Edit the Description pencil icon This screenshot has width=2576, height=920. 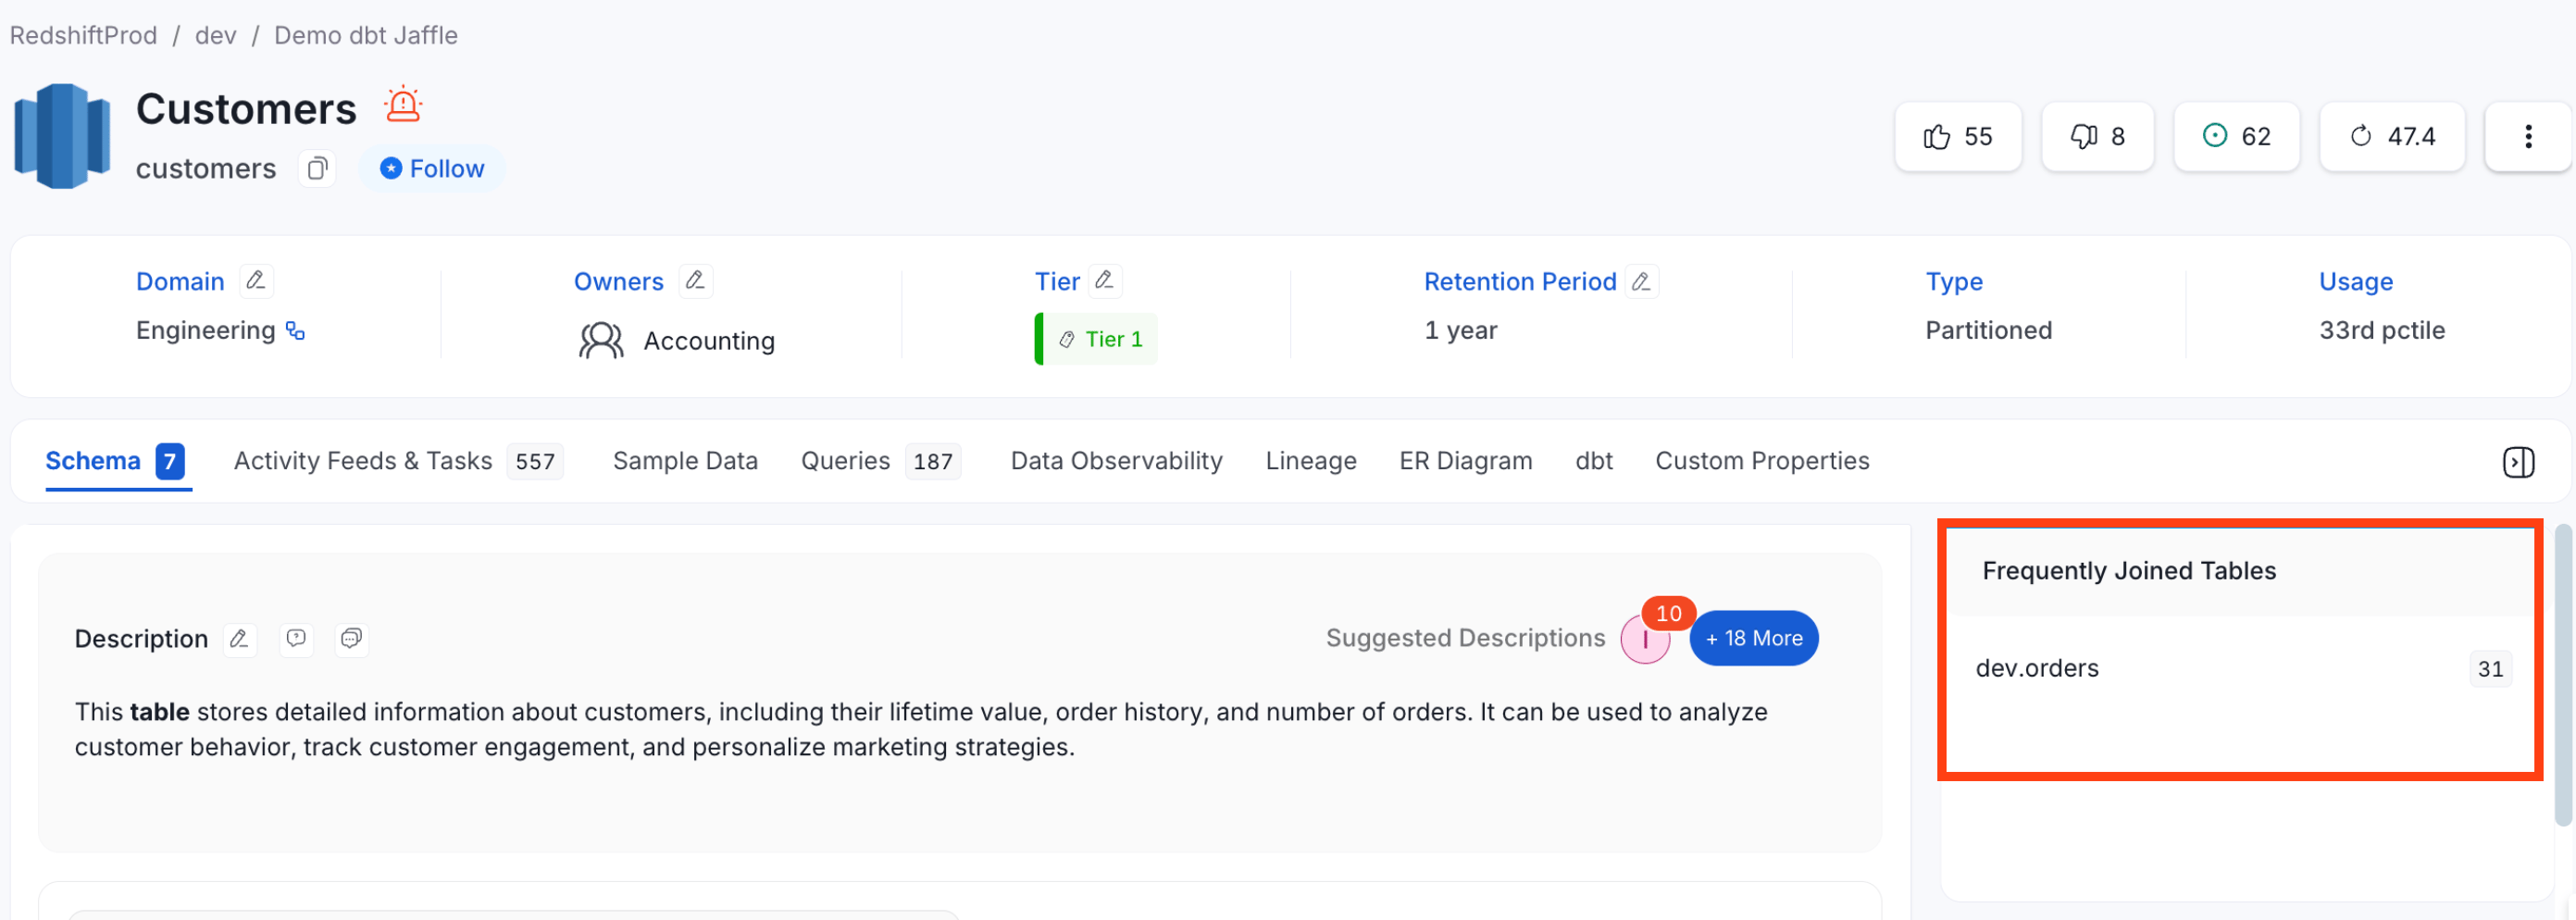[x=239, y=639]
